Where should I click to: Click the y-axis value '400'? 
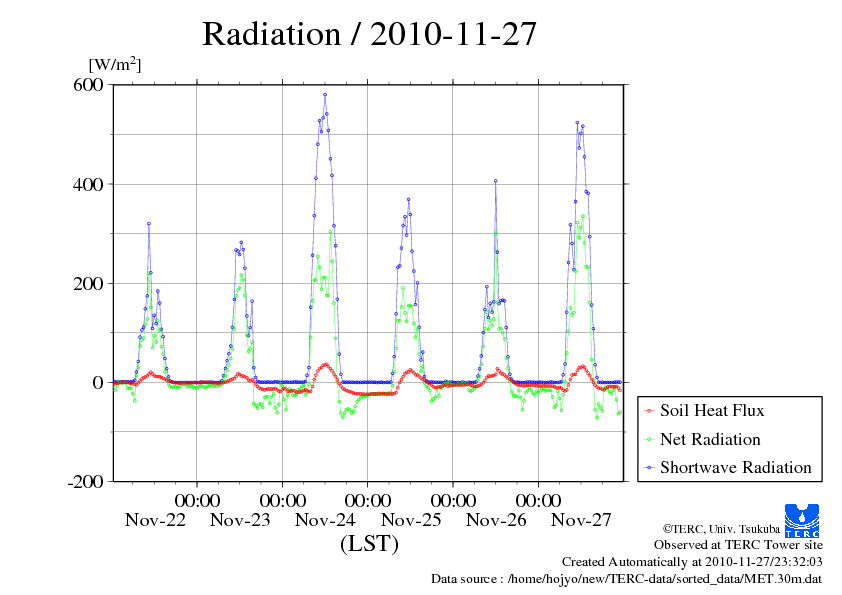click(x=88, y=184)
